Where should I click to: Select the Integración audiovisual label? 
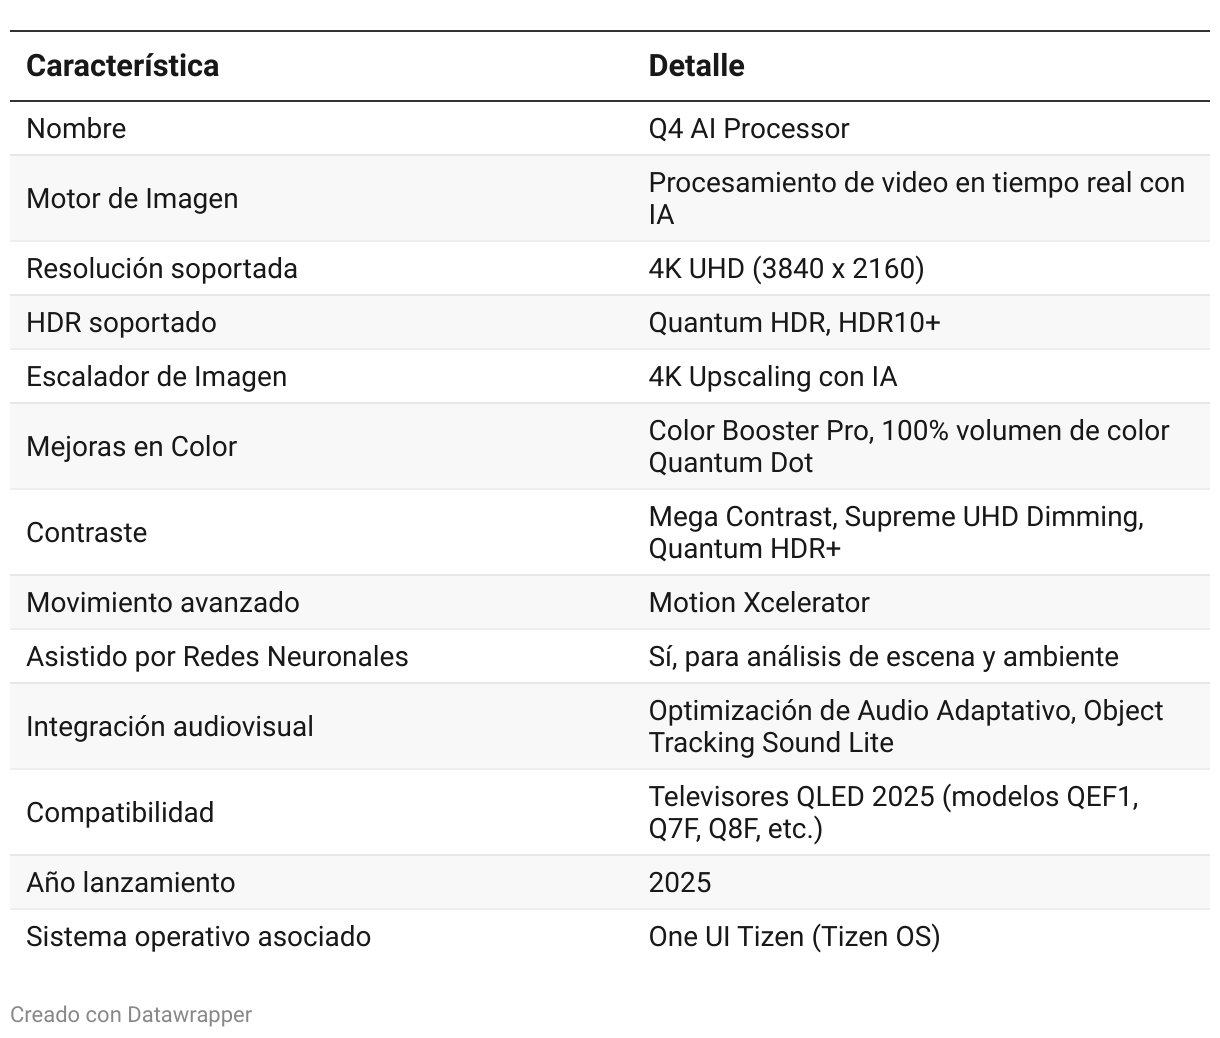pos(170,727)
